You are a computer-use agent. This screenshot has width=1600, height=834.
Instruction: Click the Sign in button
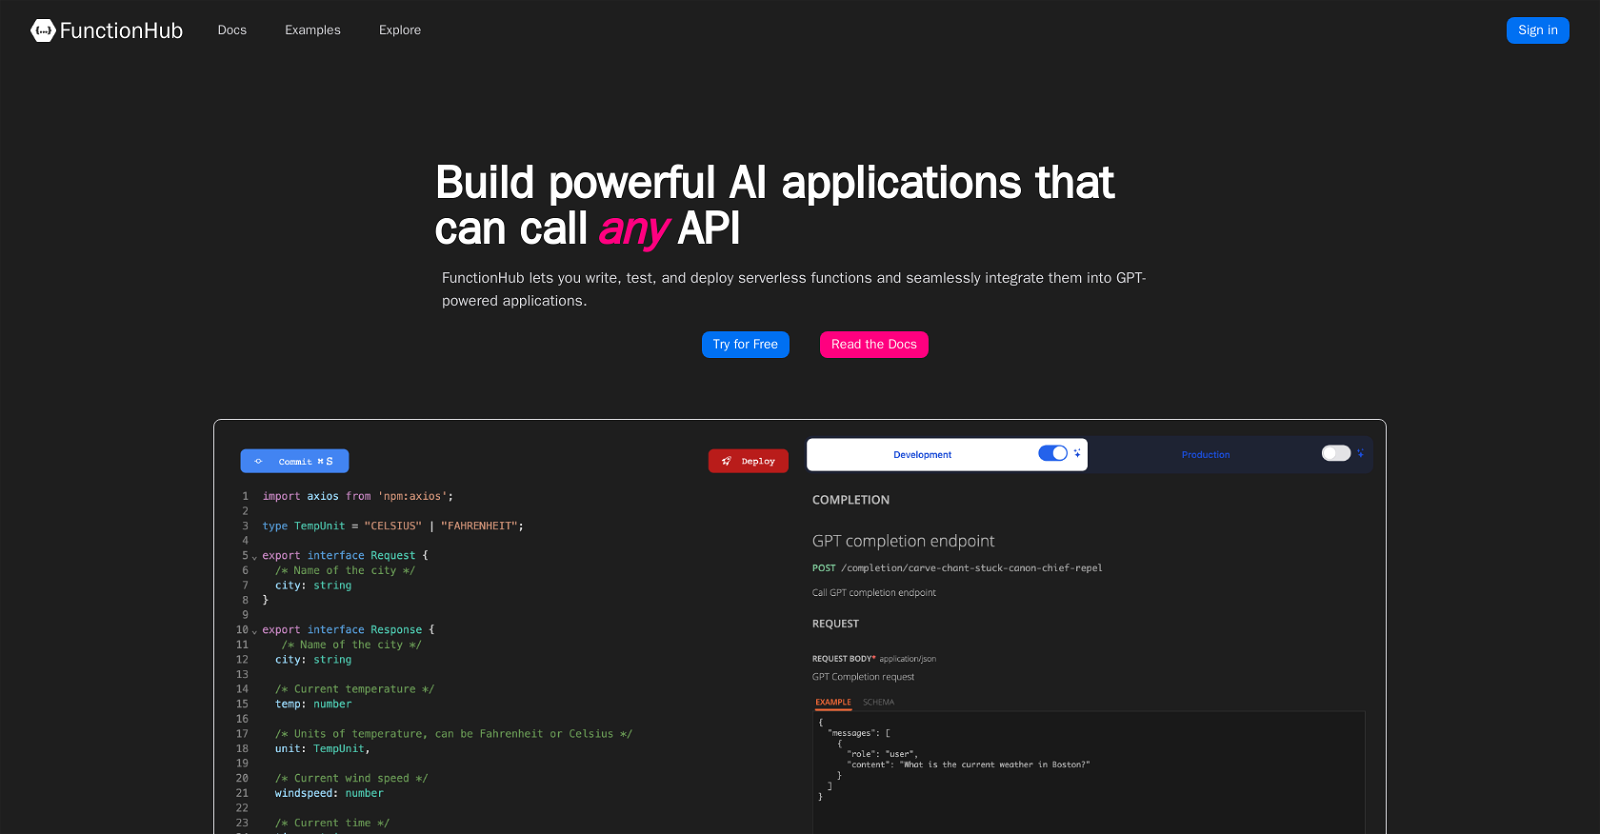[1537, 30]
